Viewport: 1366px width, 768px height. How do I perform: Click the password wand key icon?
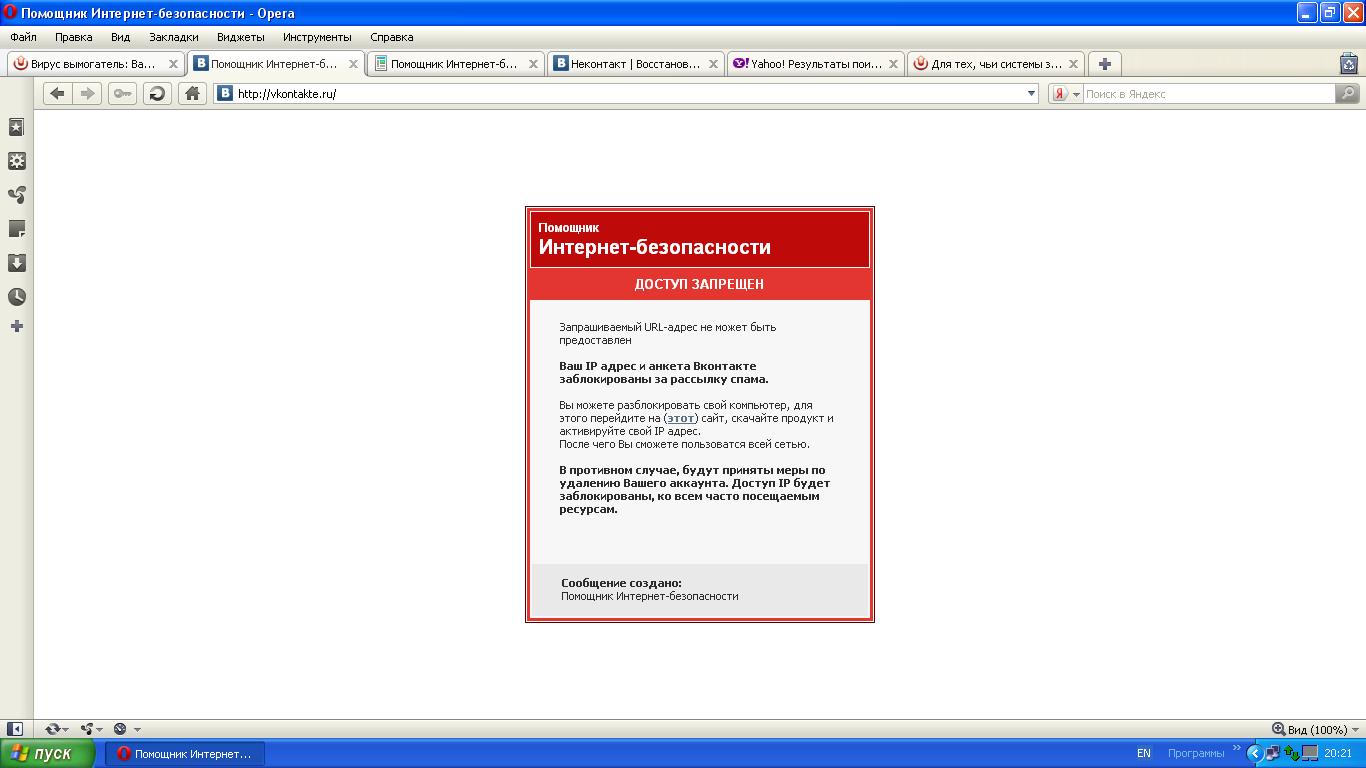(x=122, y=93)
